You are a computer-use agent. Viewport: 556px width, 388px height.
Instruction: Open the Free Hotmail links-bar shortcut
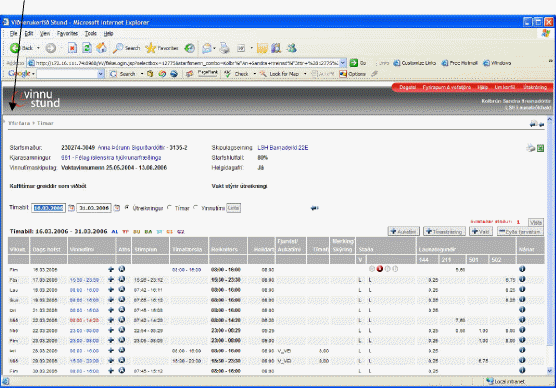[x=460, y=63]
